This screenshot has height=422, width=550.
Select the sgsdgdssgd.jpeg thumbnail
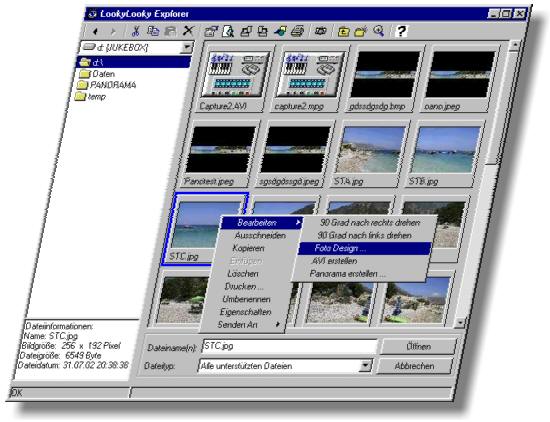pos(294,155)
